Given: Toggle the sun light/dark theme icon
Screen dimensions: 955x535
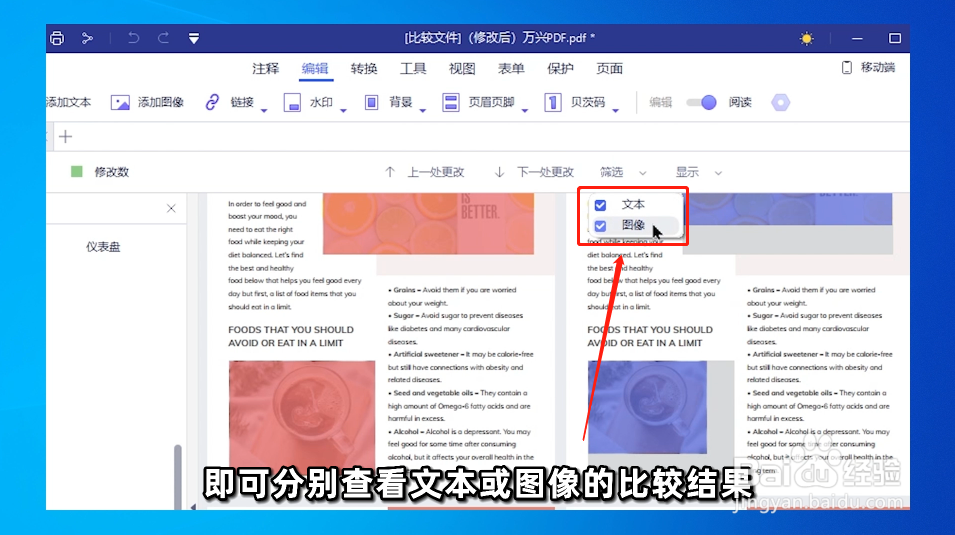Looking at the screenshot, I should pyautogui.click(x=806, y=39).
